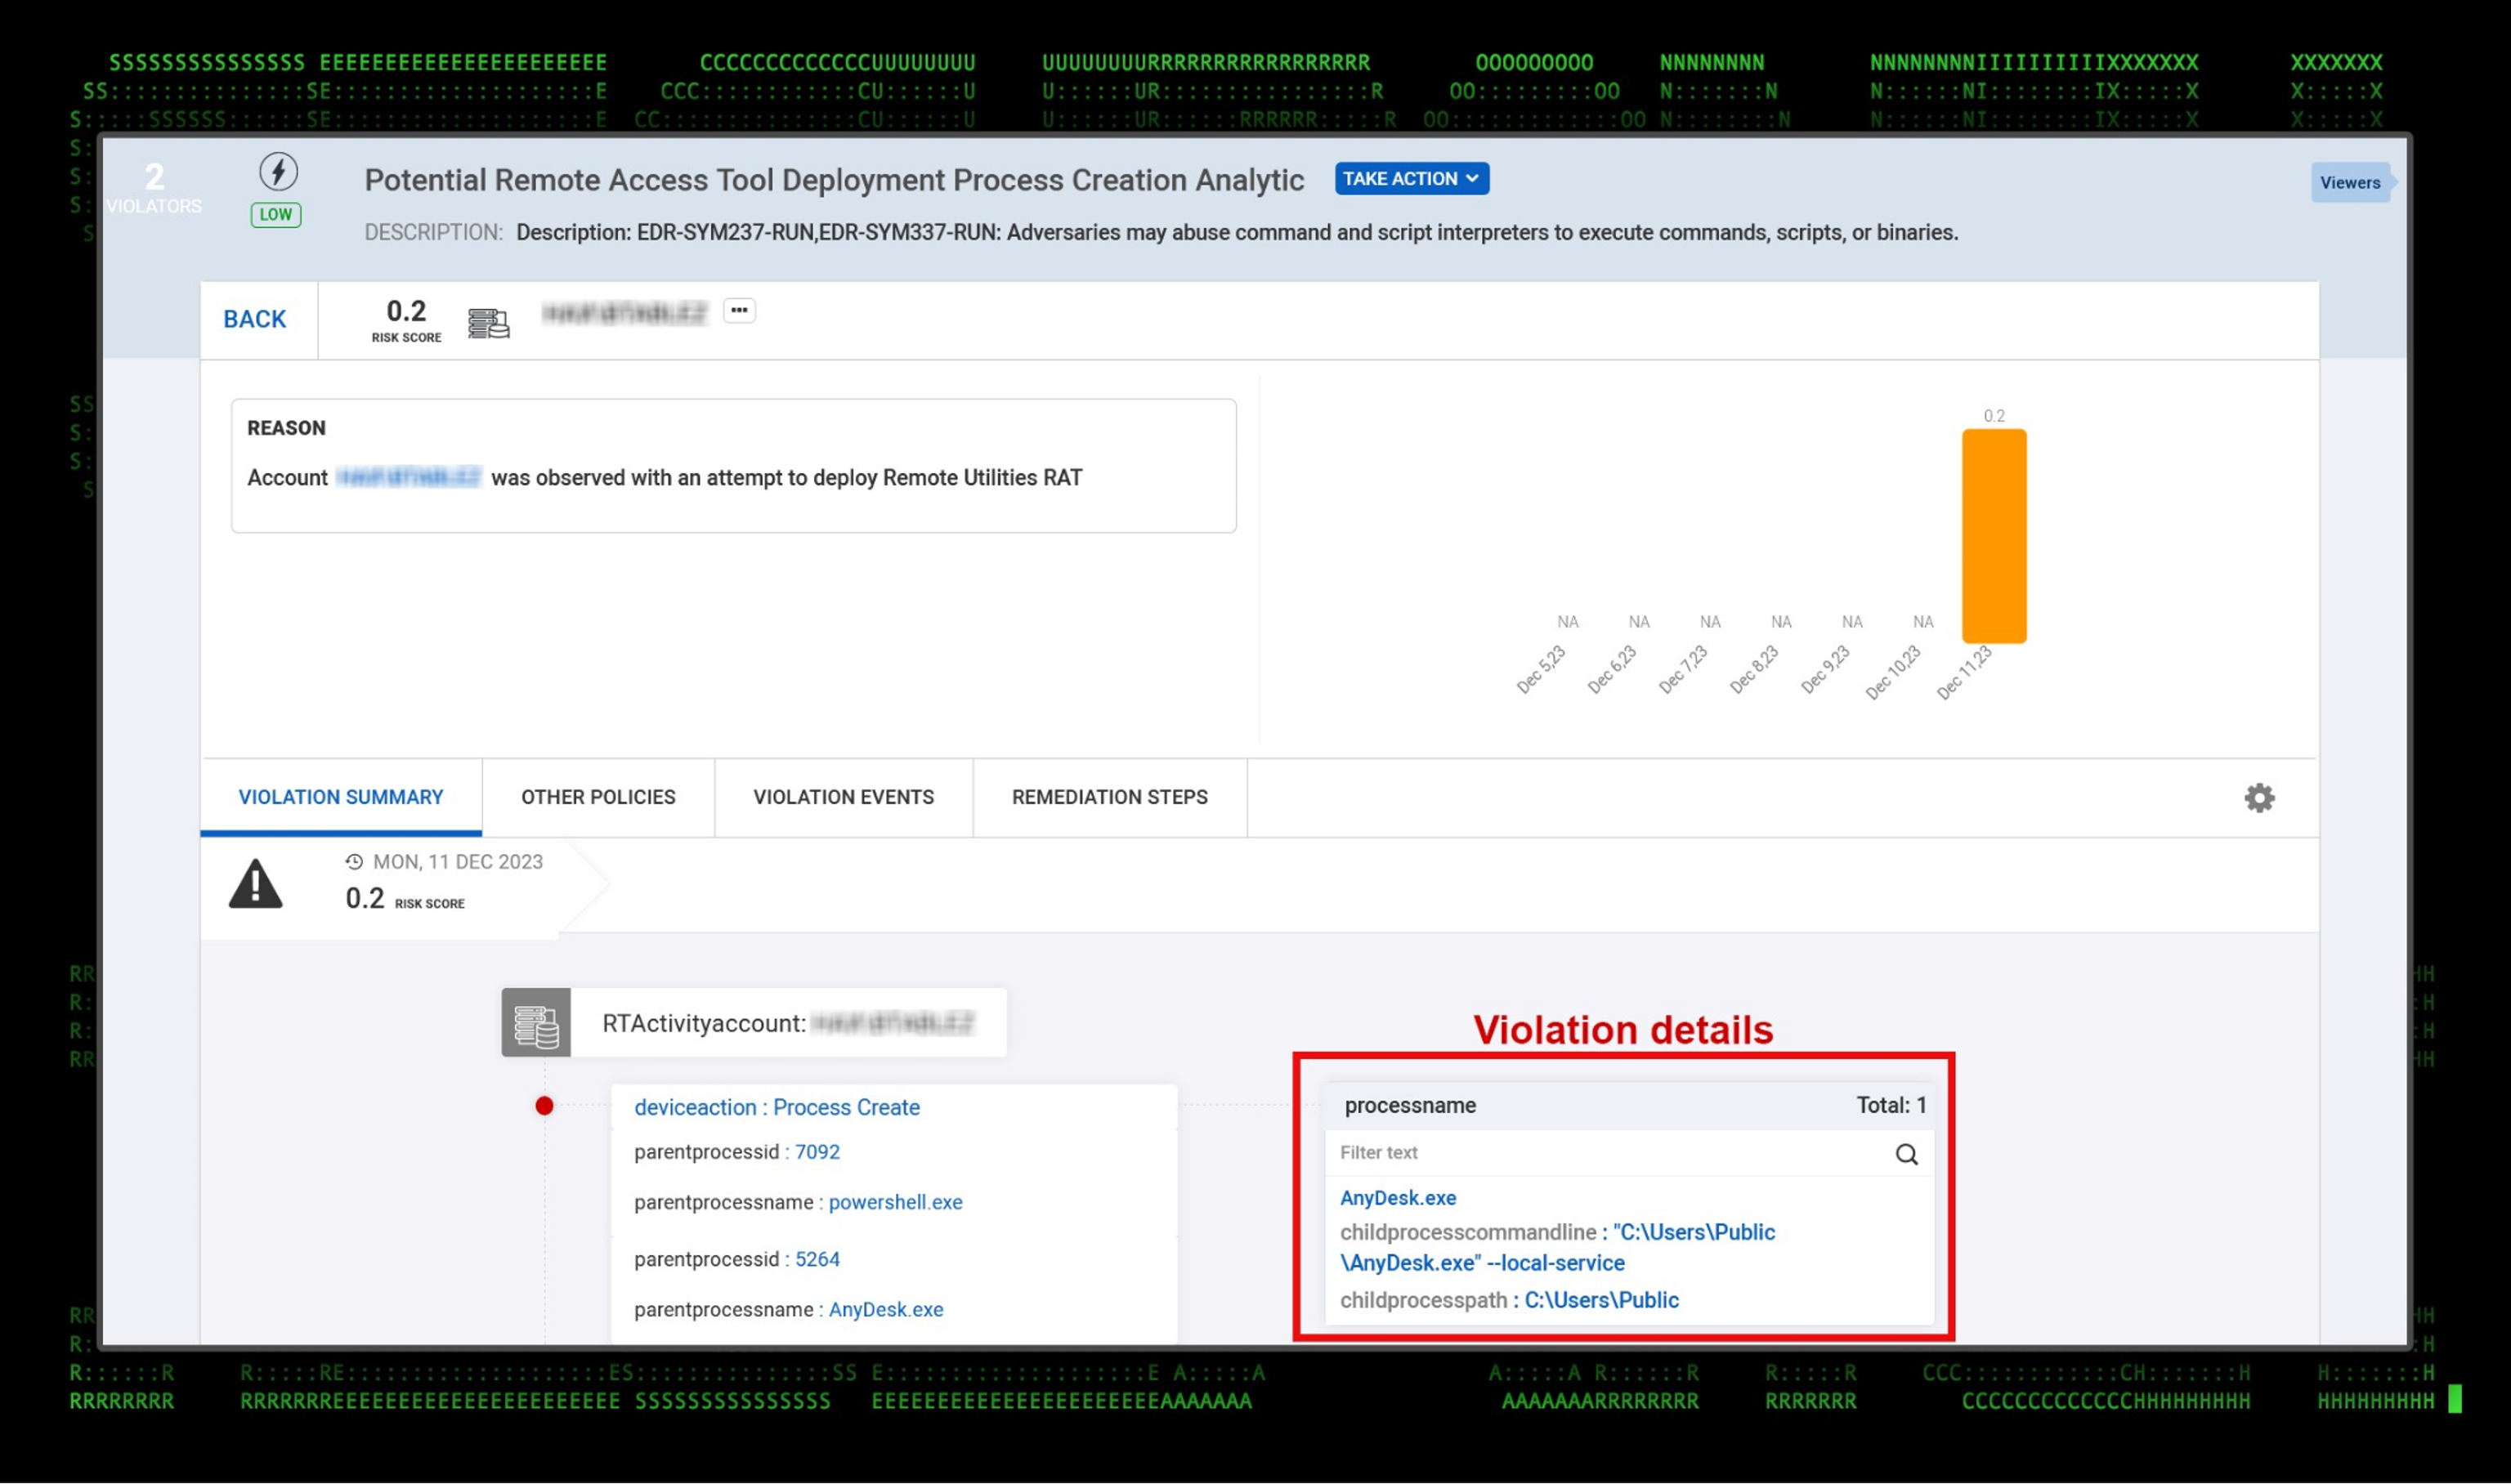
Task: Go to the Remediation Steps tab
Action: pyautogui.click(x=1109, y=797)
